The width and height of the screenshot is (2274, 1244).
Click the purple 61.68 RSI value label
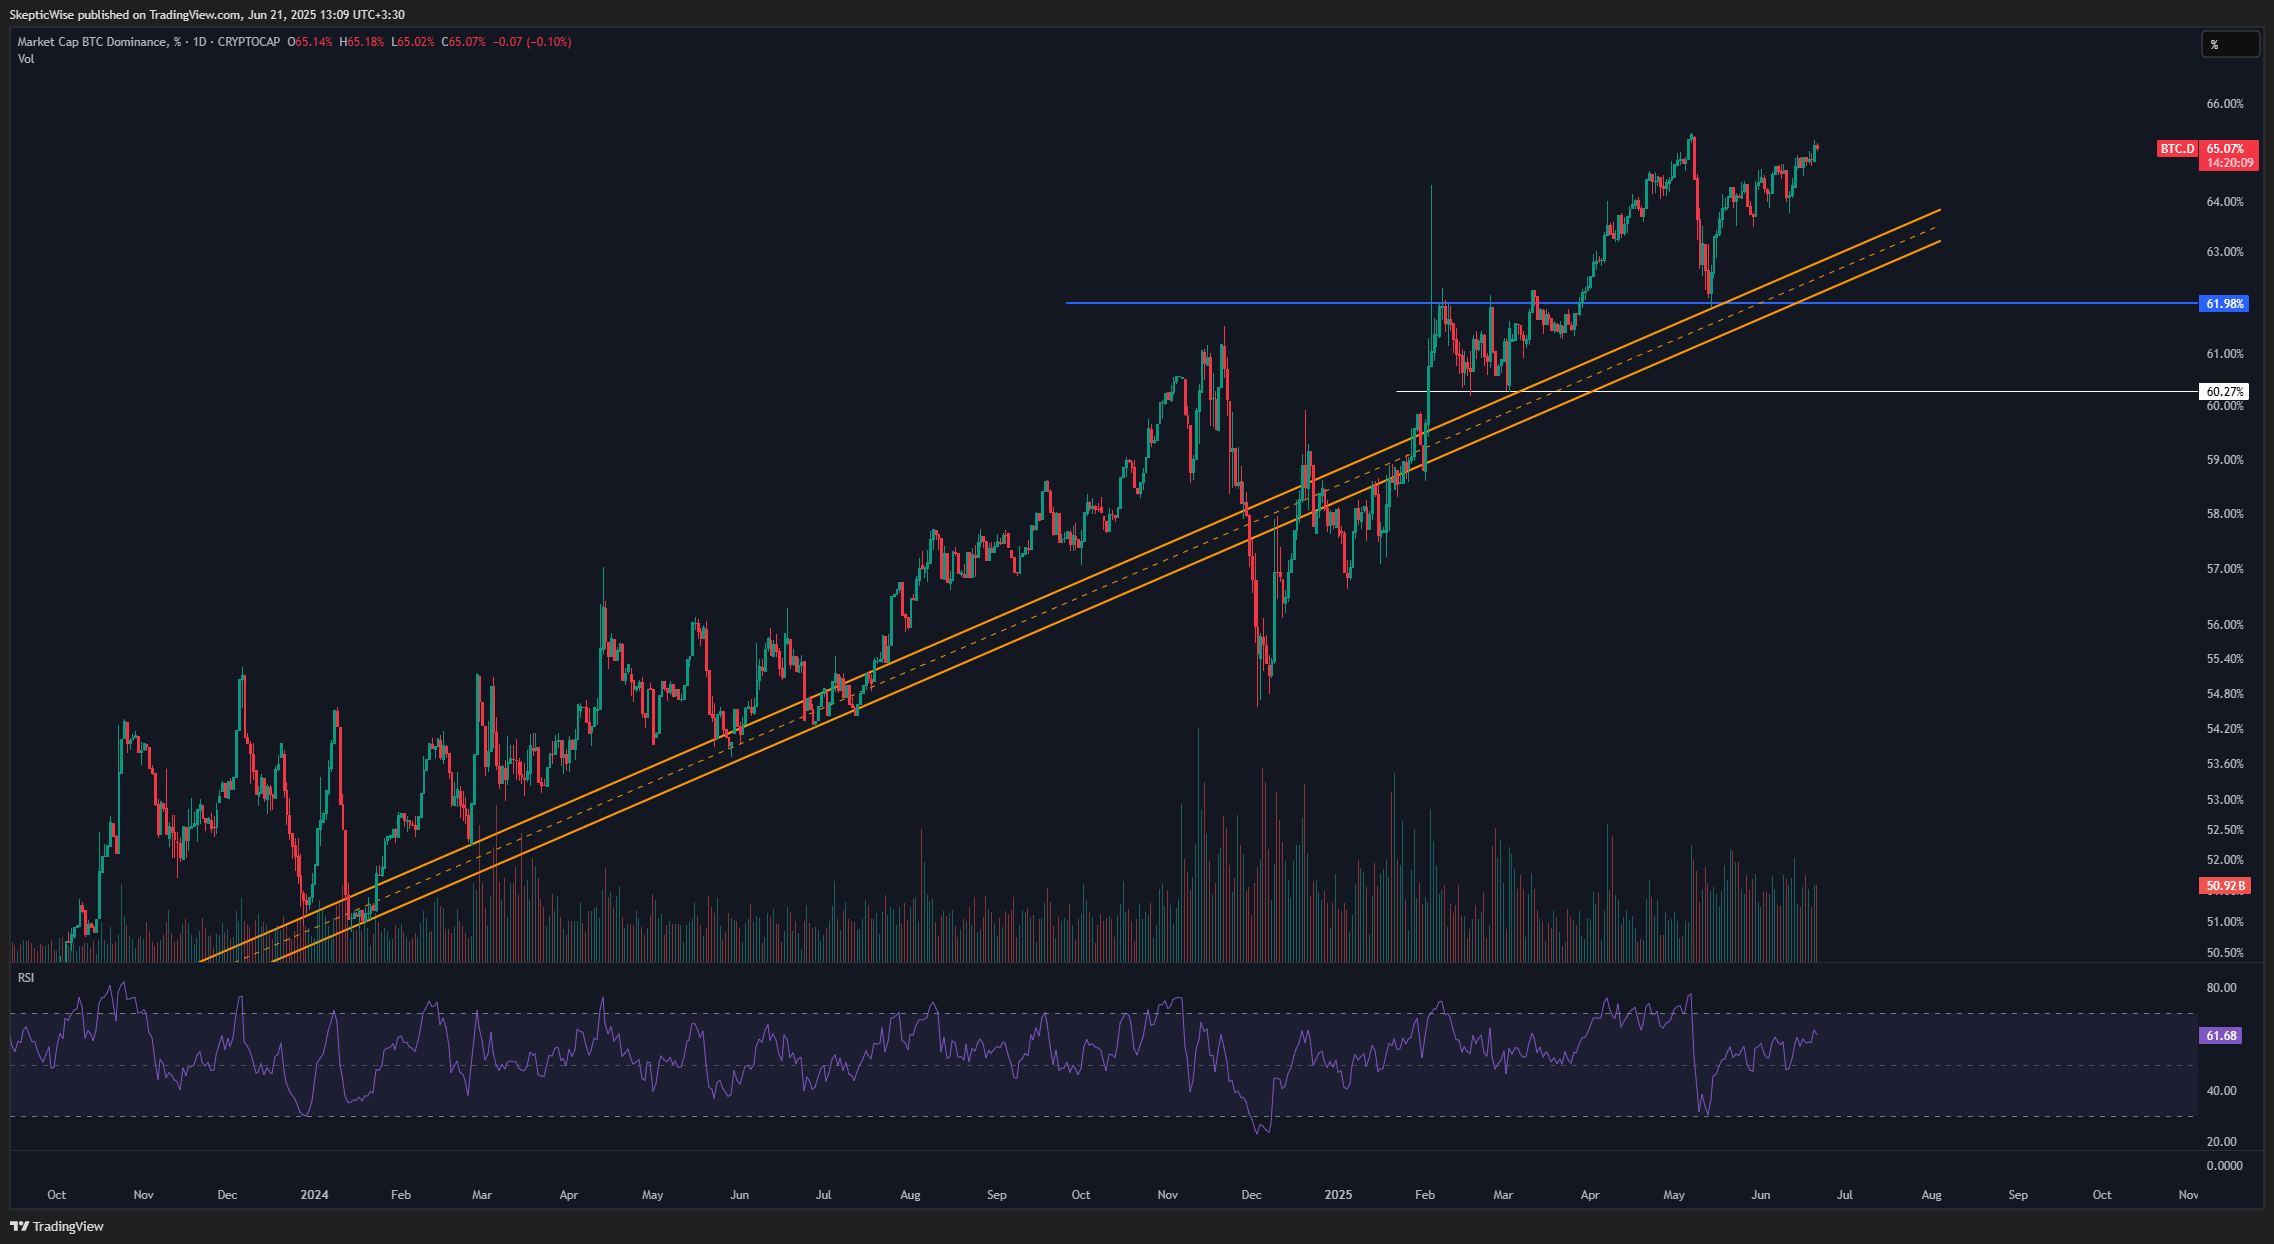[2220, 1036]
